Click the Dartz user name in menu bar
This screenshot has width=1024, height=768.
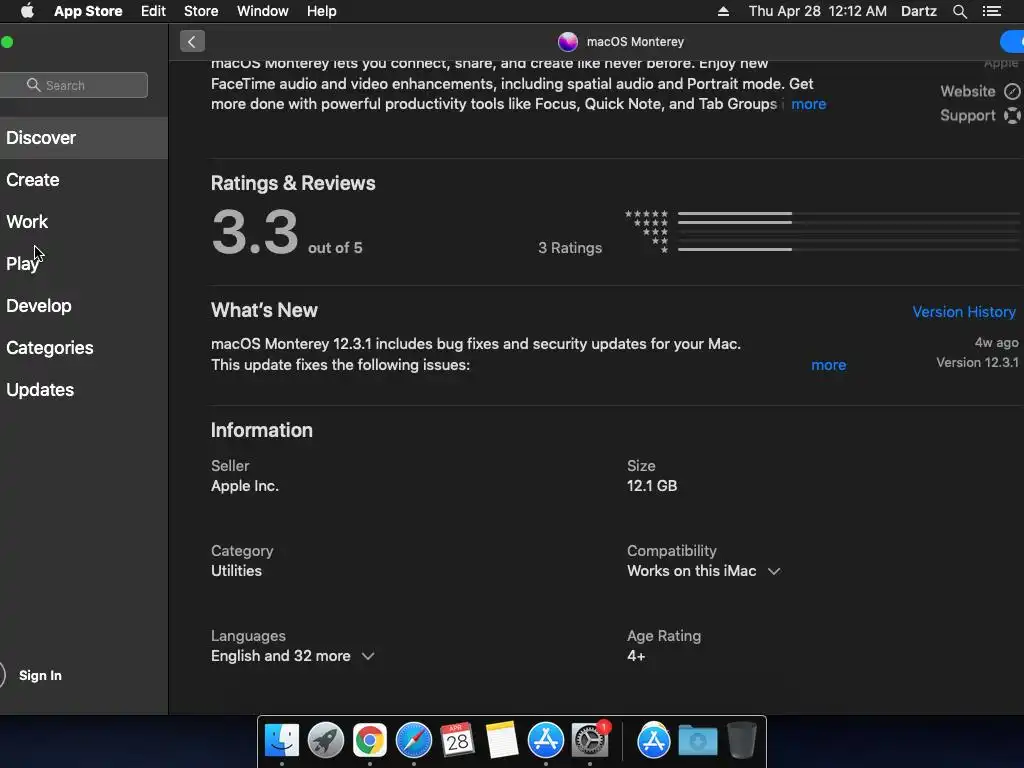pyautogui.click(x=919, y=11)
